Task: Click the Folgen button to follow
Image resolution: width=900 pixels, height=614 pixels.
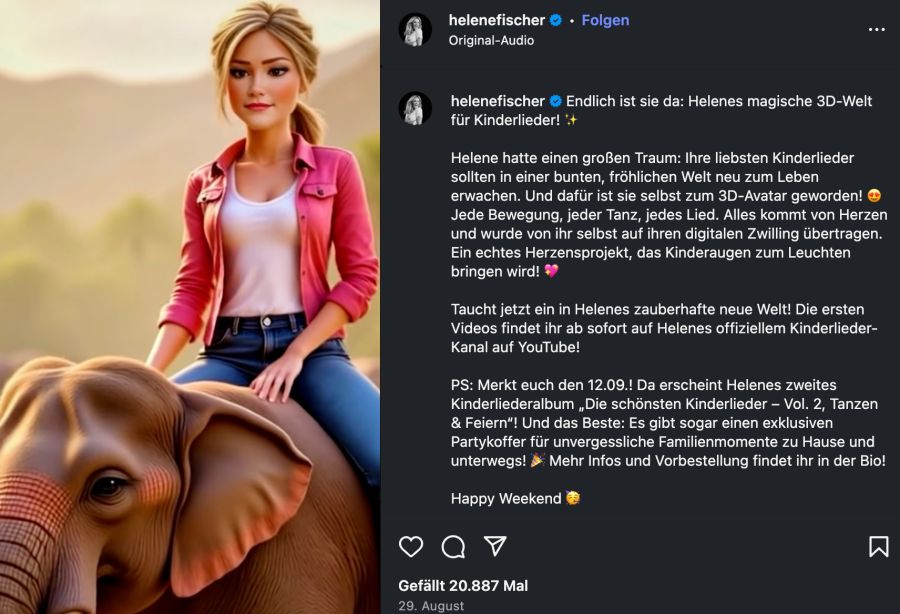Action: [x=605, y=20]
